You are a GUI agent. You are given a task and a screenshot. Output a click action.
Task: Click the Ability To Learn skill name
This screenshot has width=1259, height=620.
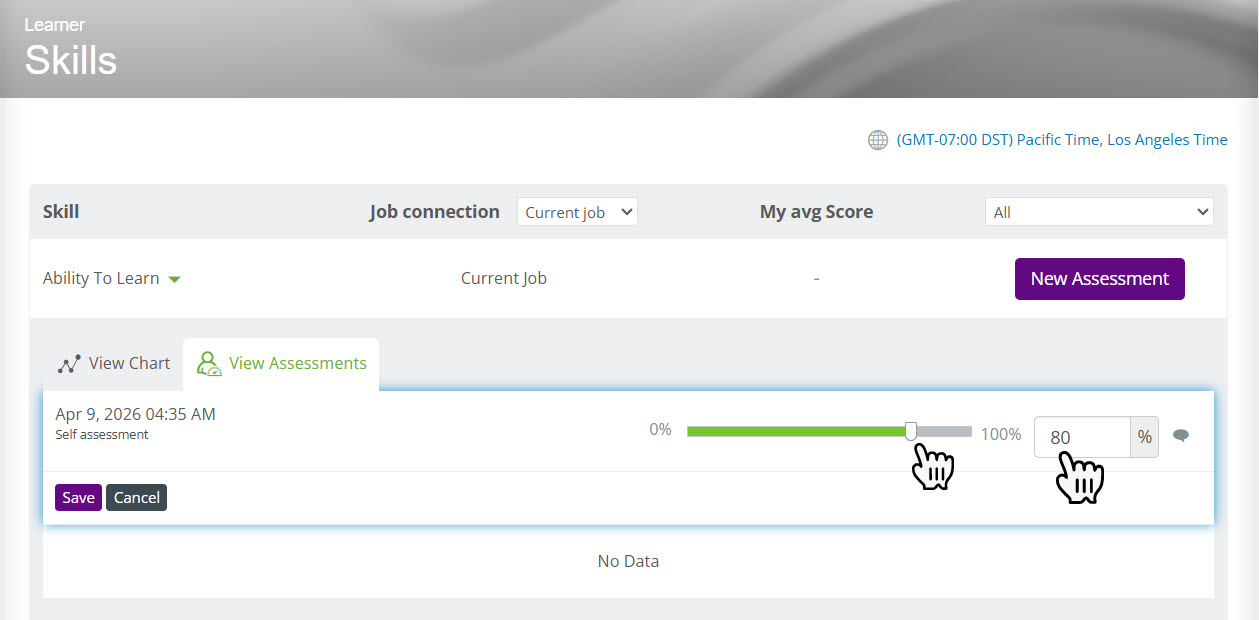(x=101, y=279)
